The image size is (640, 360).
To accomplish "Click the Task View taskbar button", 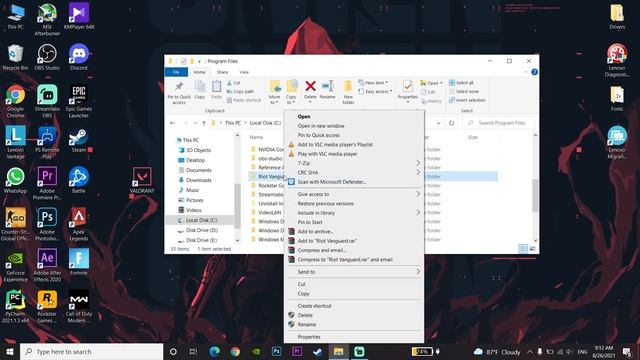I will (x=193, y=351).
